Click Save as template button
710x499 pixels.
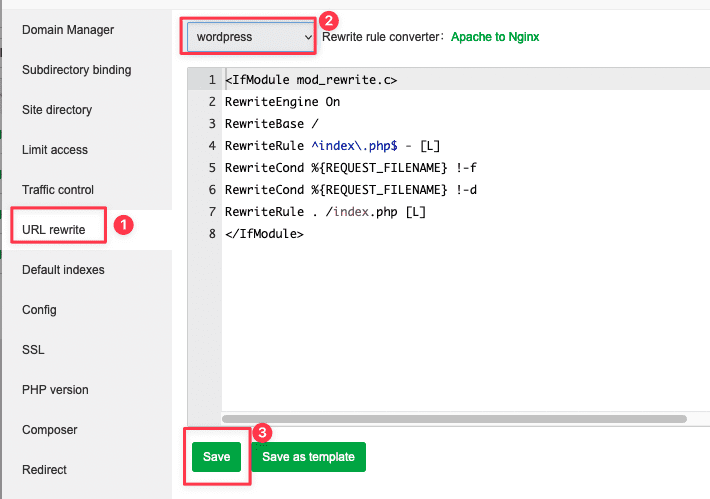click(x=308, y=456)
